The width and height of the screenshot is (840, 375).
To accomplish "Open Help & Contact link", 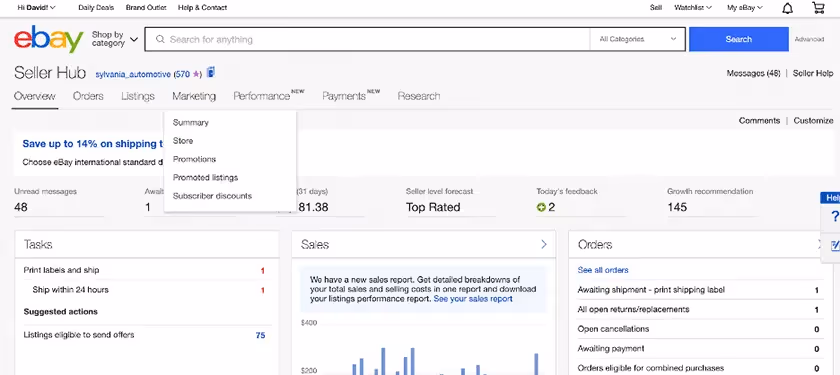I will [x=202, y=8].
